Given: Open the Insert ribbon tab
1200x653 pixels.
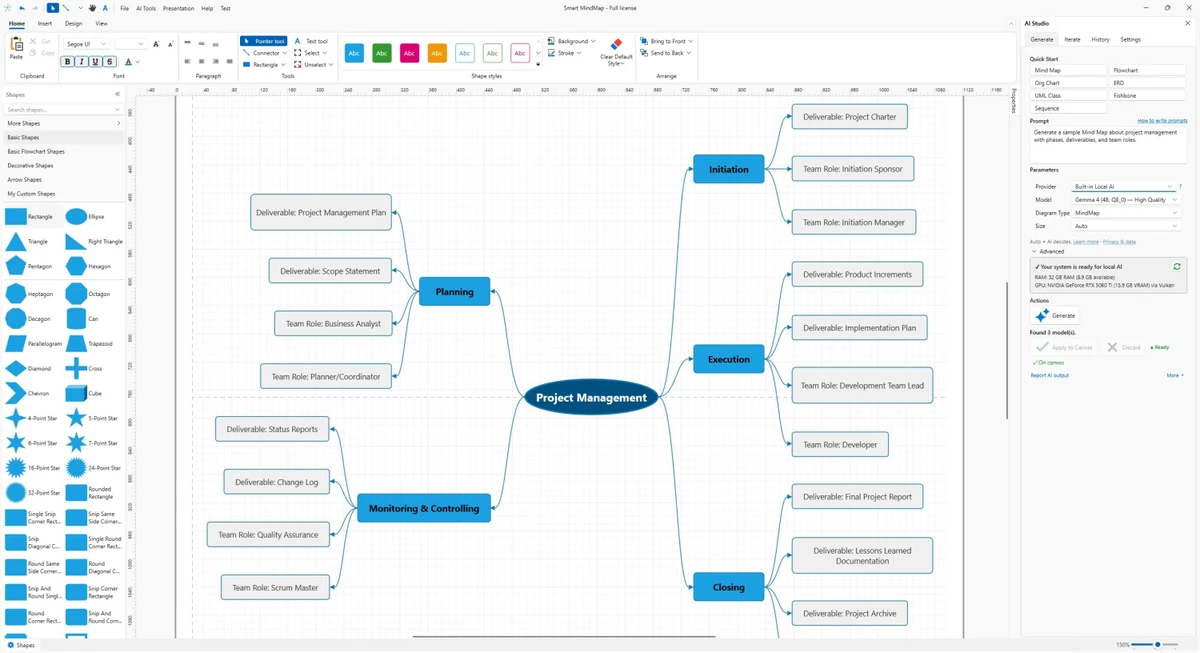Looking at the screenshot, I should [x=45, y=23].
